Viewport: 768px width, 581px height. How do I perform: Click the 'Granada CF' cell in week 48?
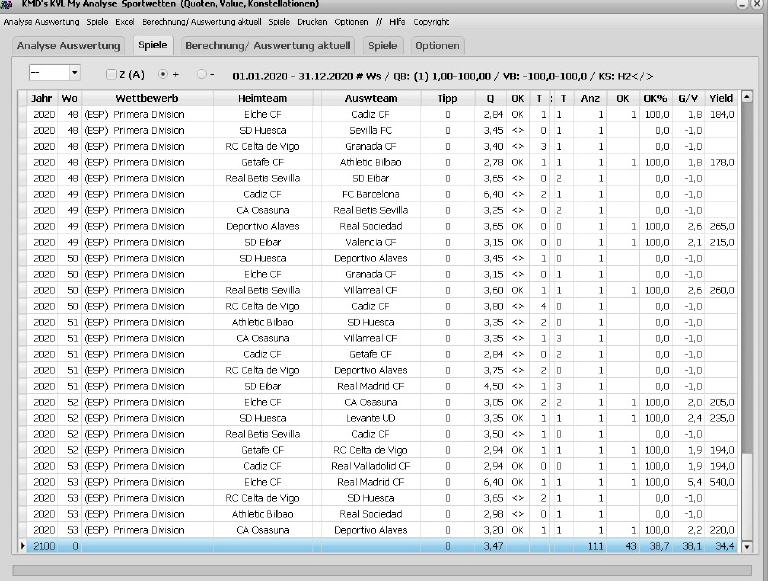[x=371, y=146]
